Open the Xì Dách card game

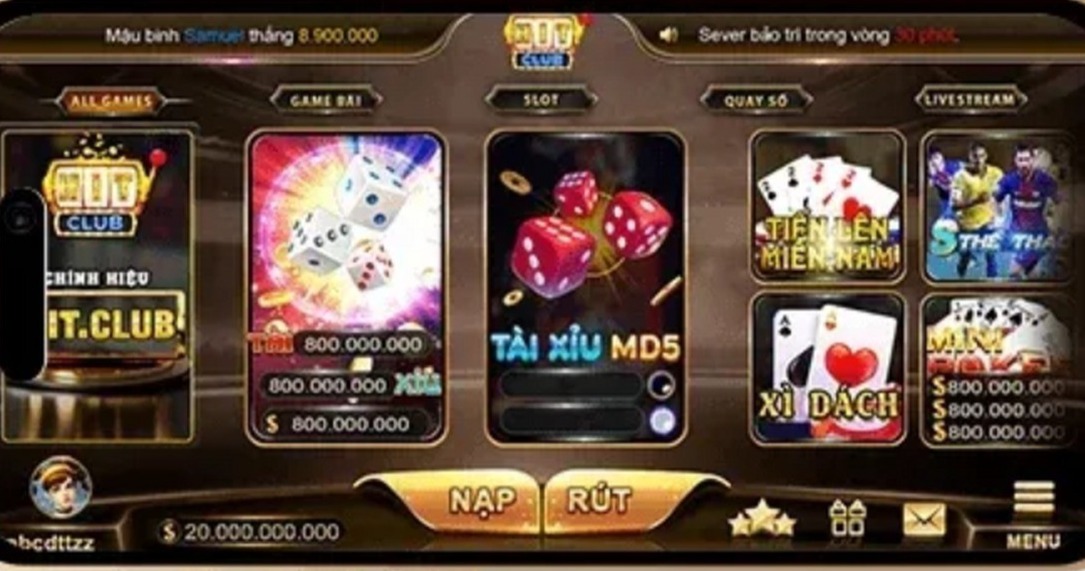tap(828, 369)
